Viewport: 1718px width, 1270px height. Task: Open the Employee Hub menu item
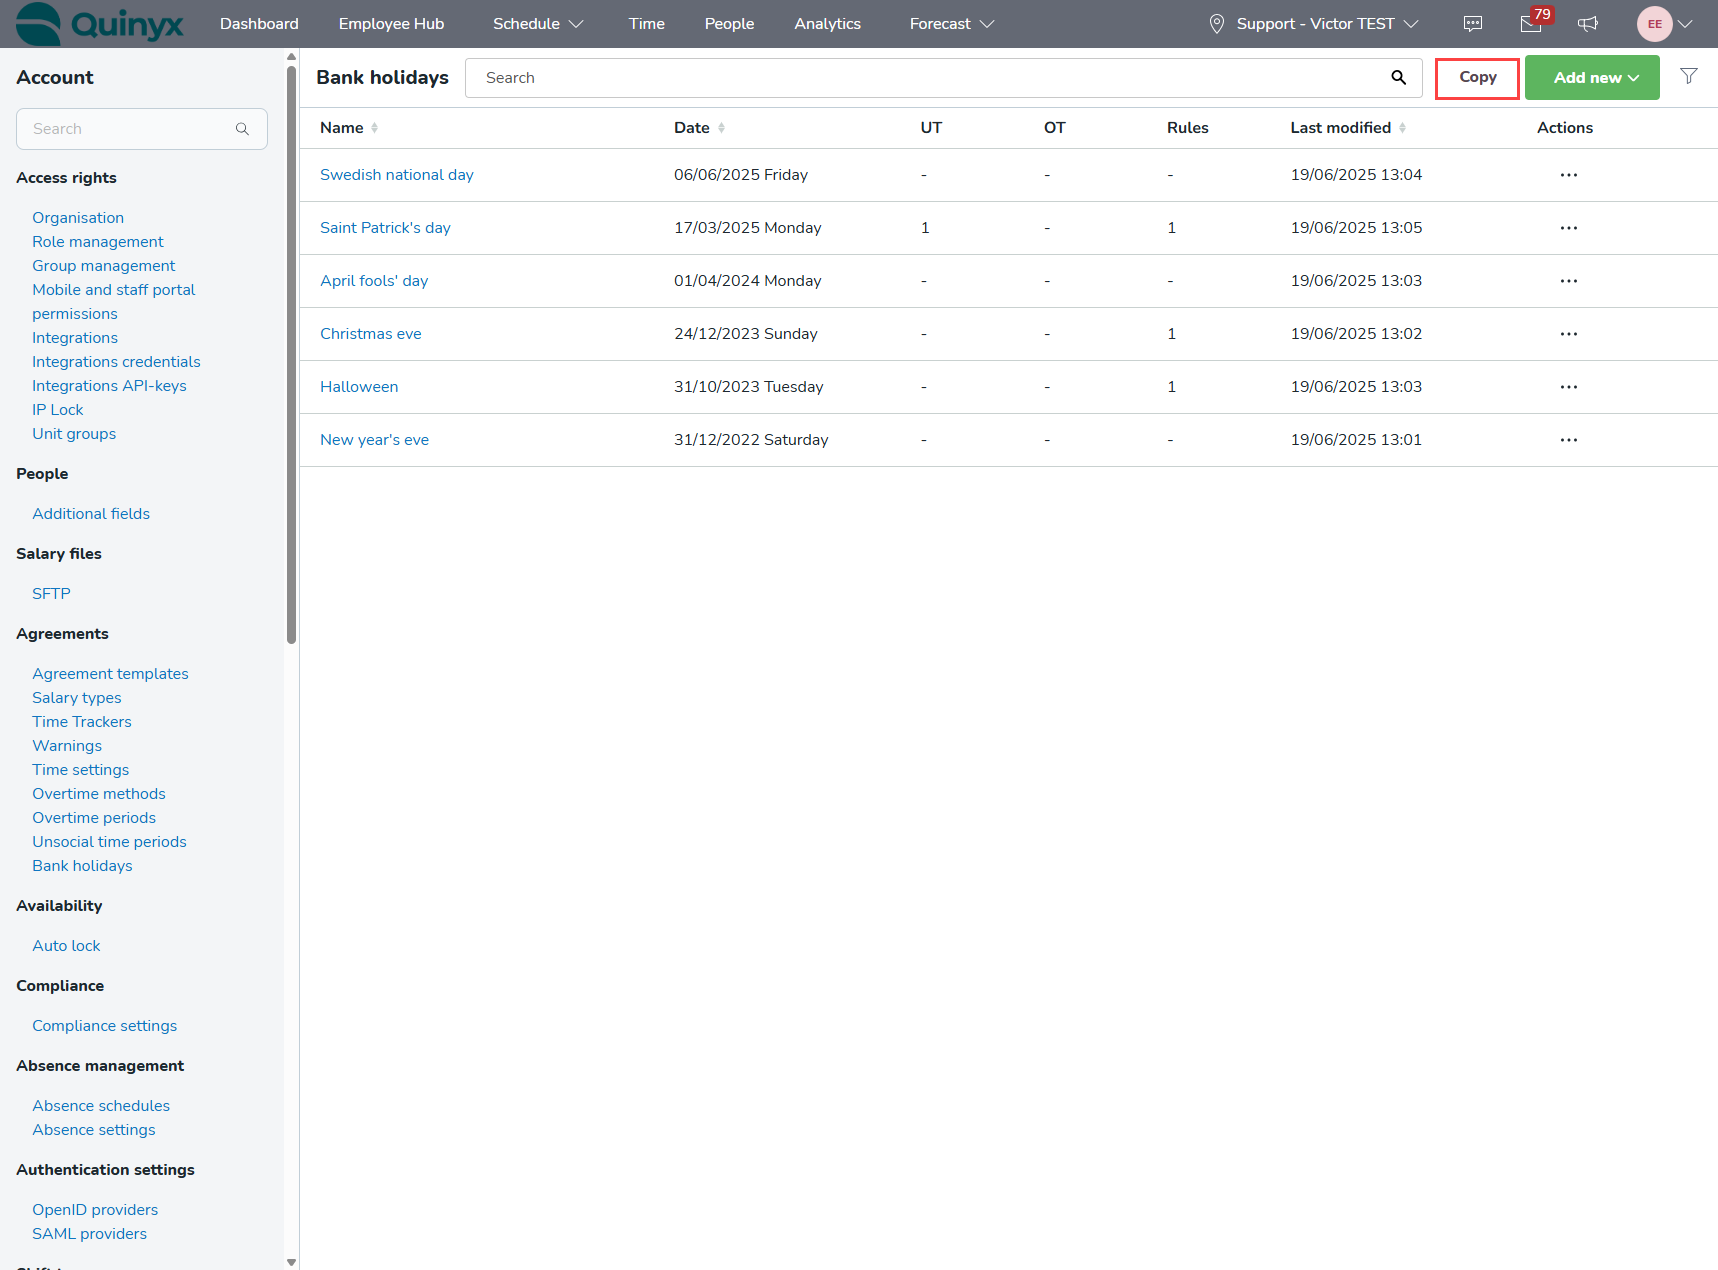(x=391, y=24)
